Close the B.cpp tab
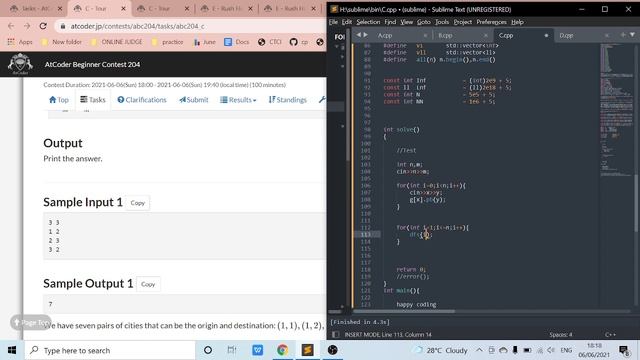 point(485,36)
